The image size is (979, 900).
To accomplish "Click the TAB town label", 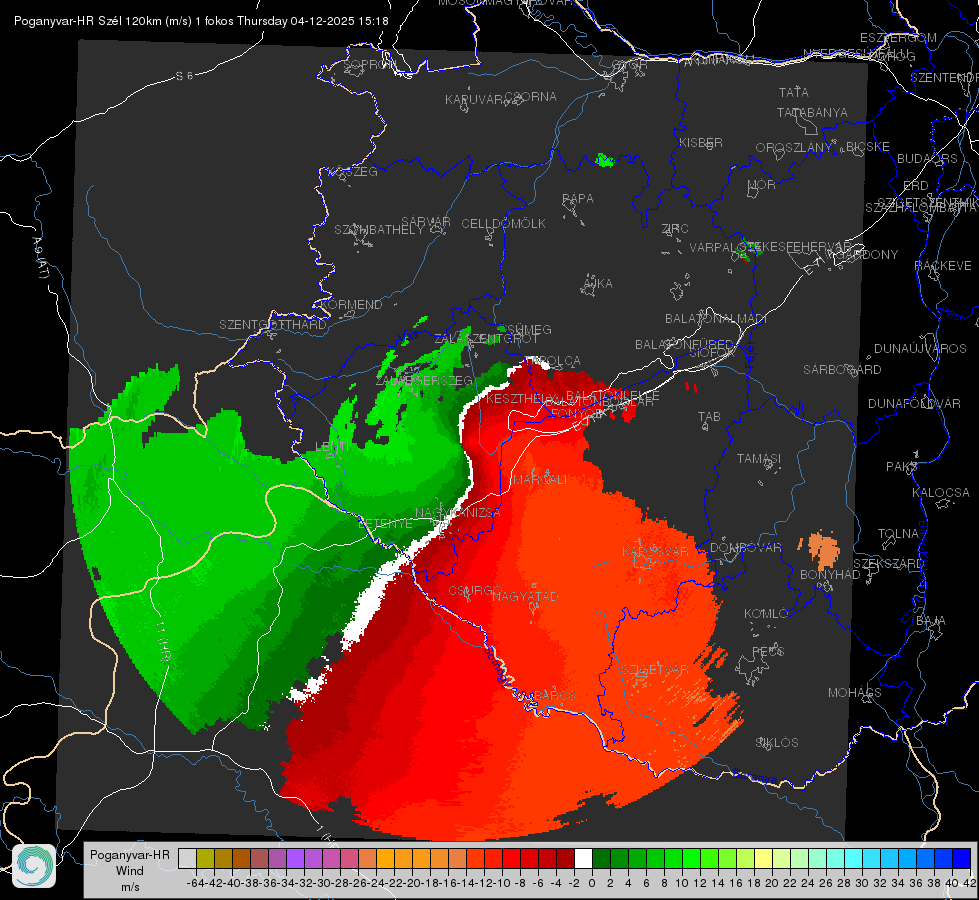I will coord(709,417).
